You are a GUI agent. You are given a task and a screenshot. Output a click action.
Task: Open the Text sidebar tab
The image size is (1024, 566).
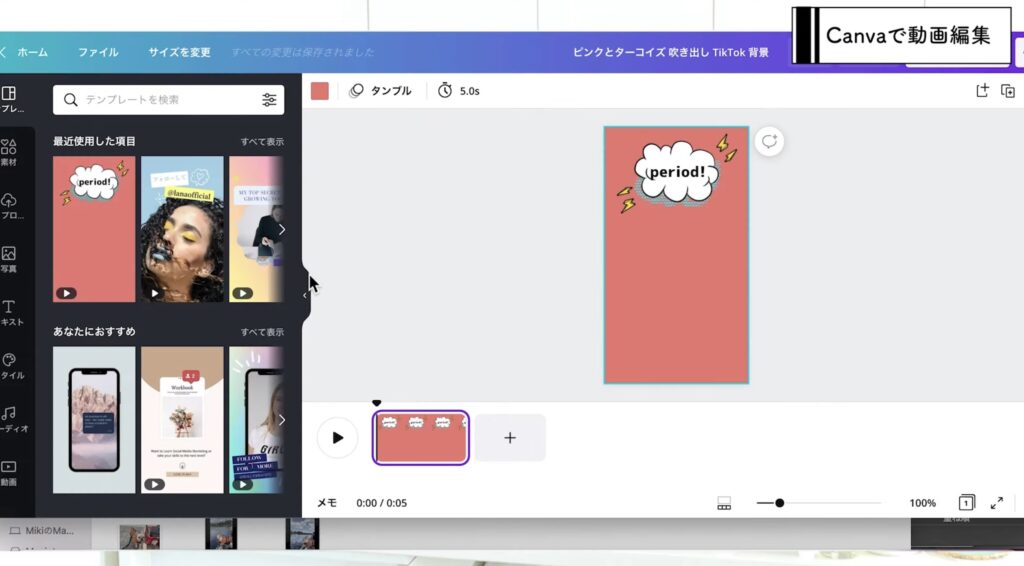click(x=10, y=313)
